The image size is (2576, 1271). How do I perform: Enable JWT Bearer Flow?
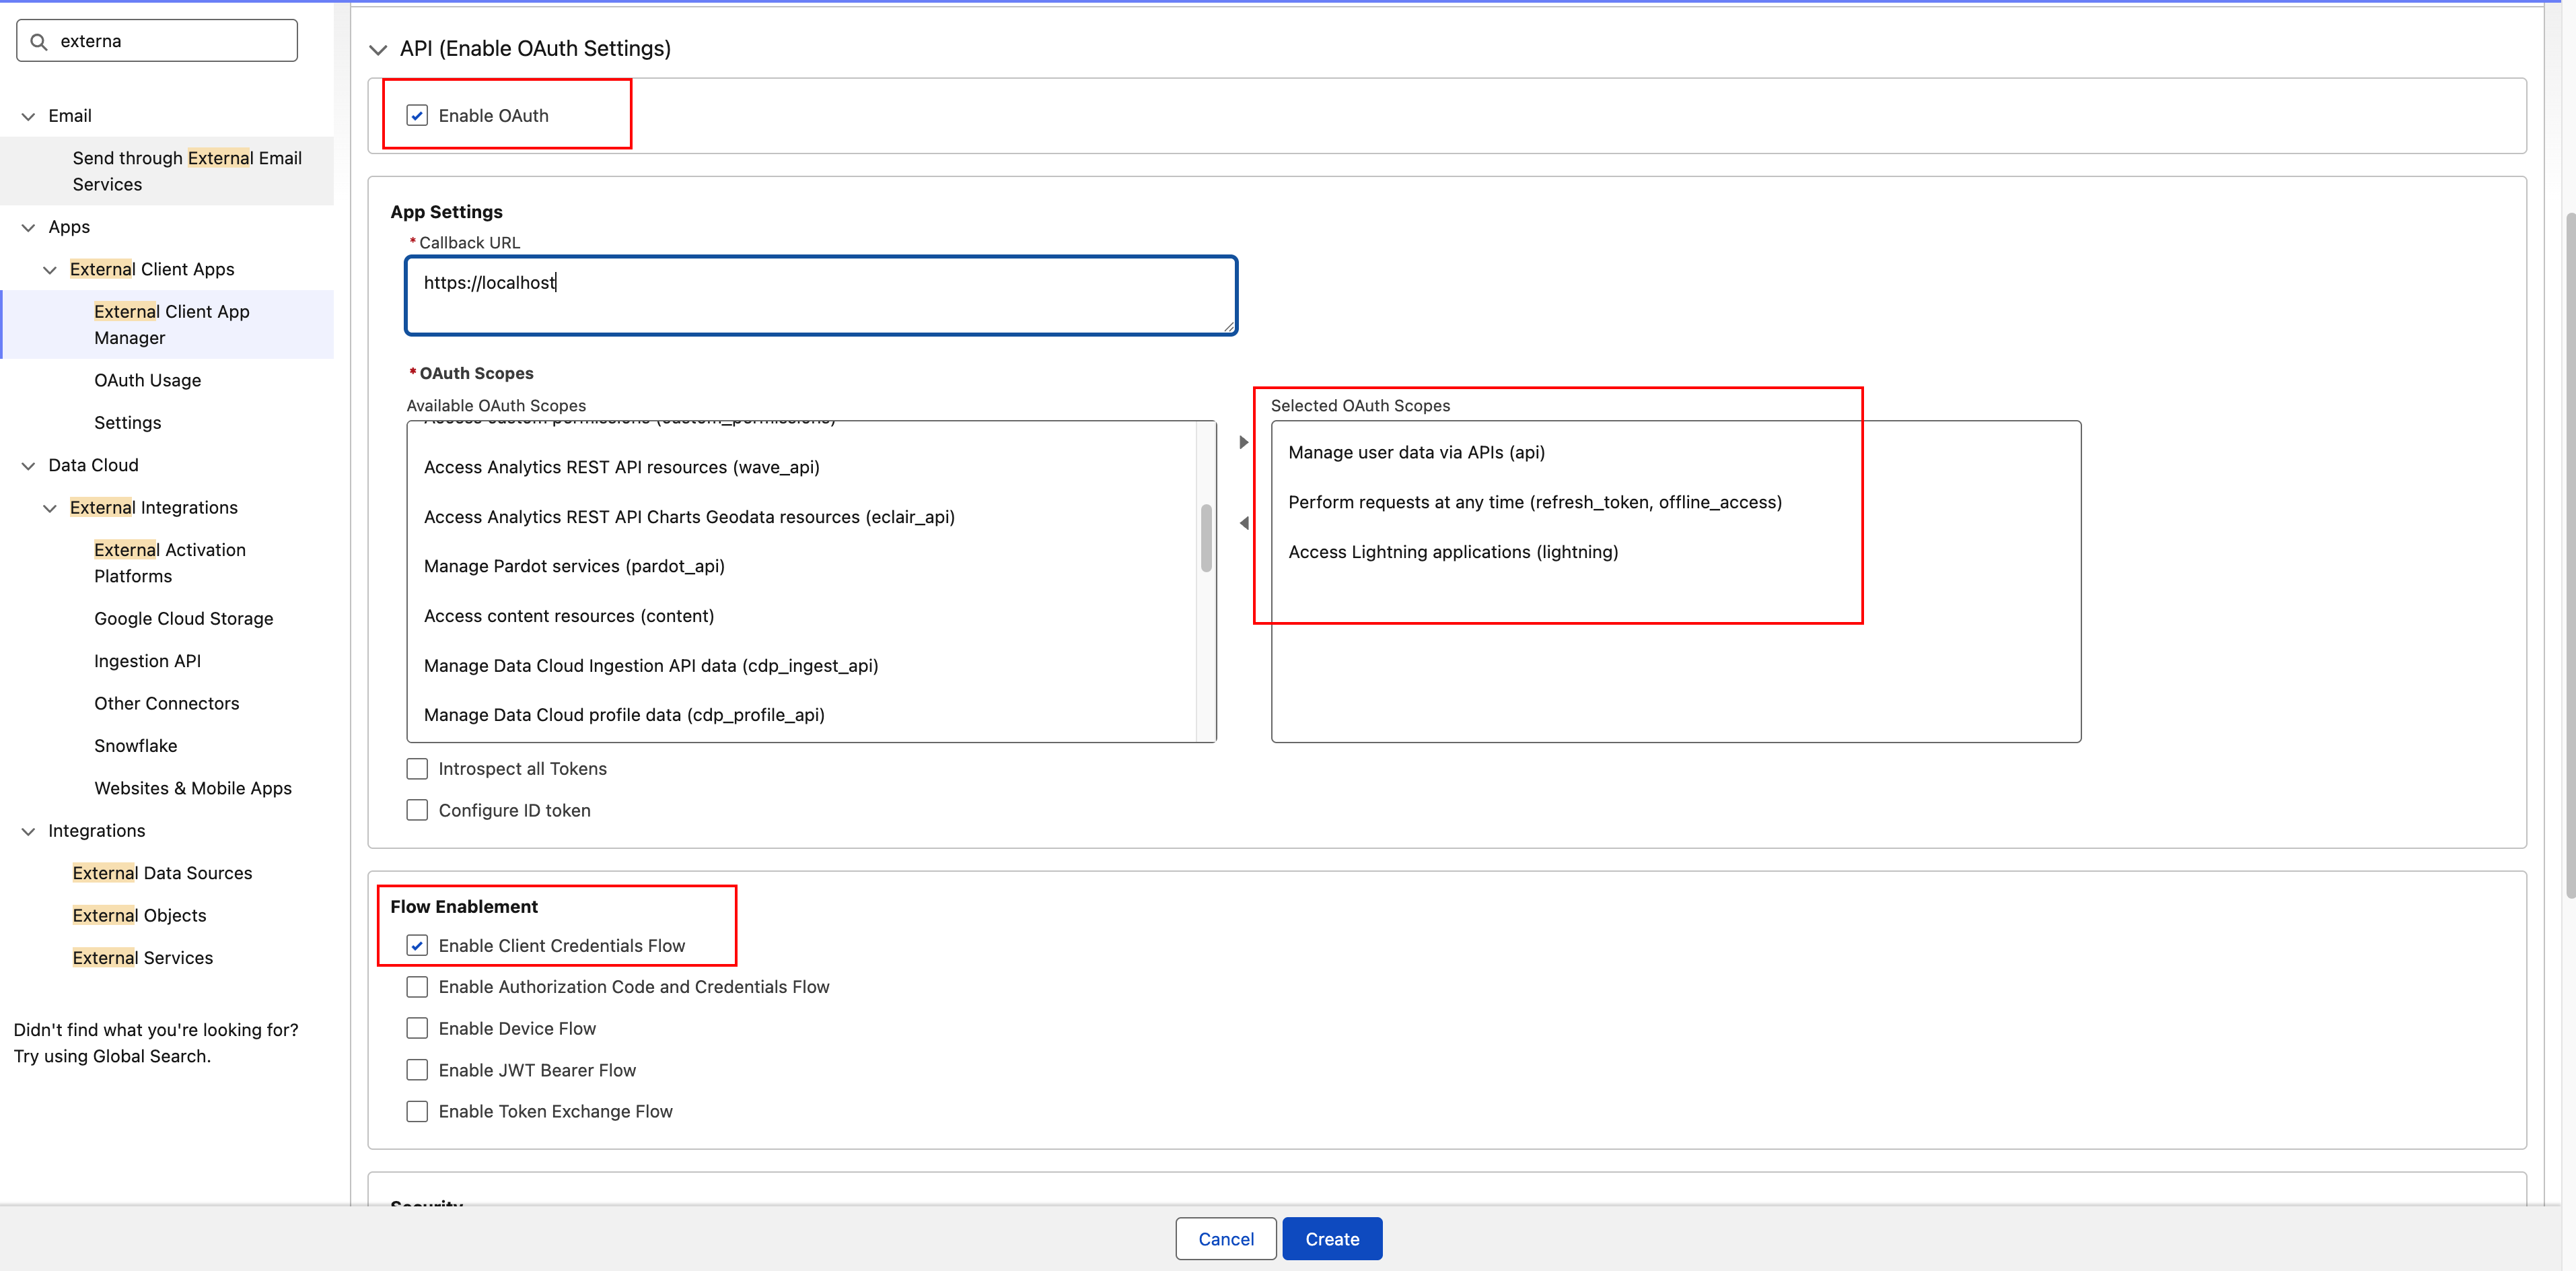point(417,1069)
